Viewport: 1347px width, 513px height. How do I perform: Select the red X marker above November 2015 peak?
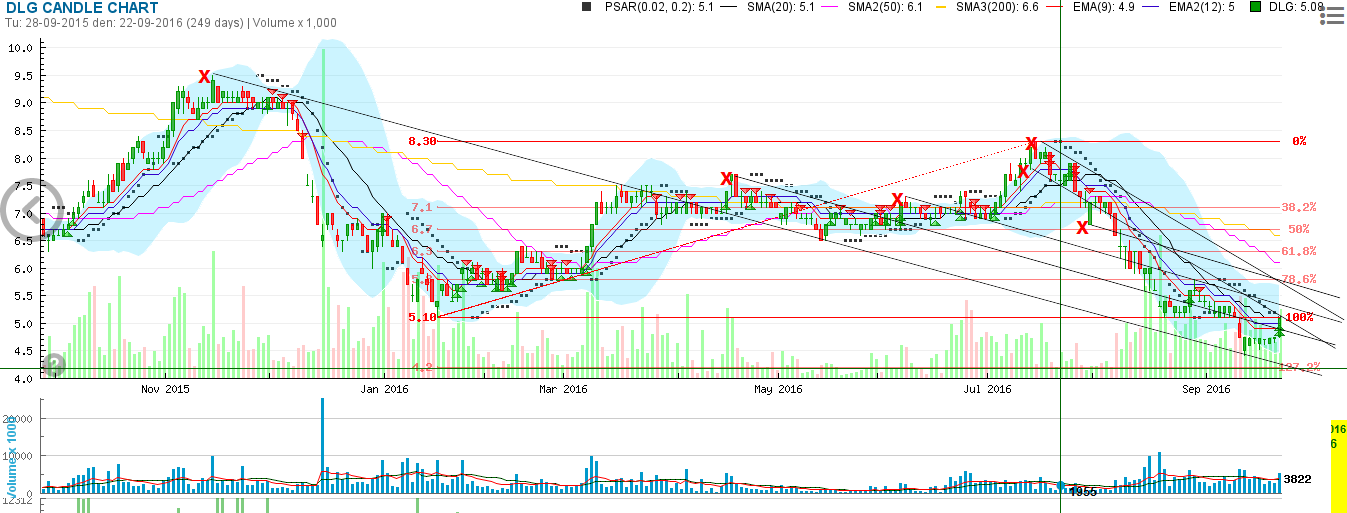(x=204, y=77)
